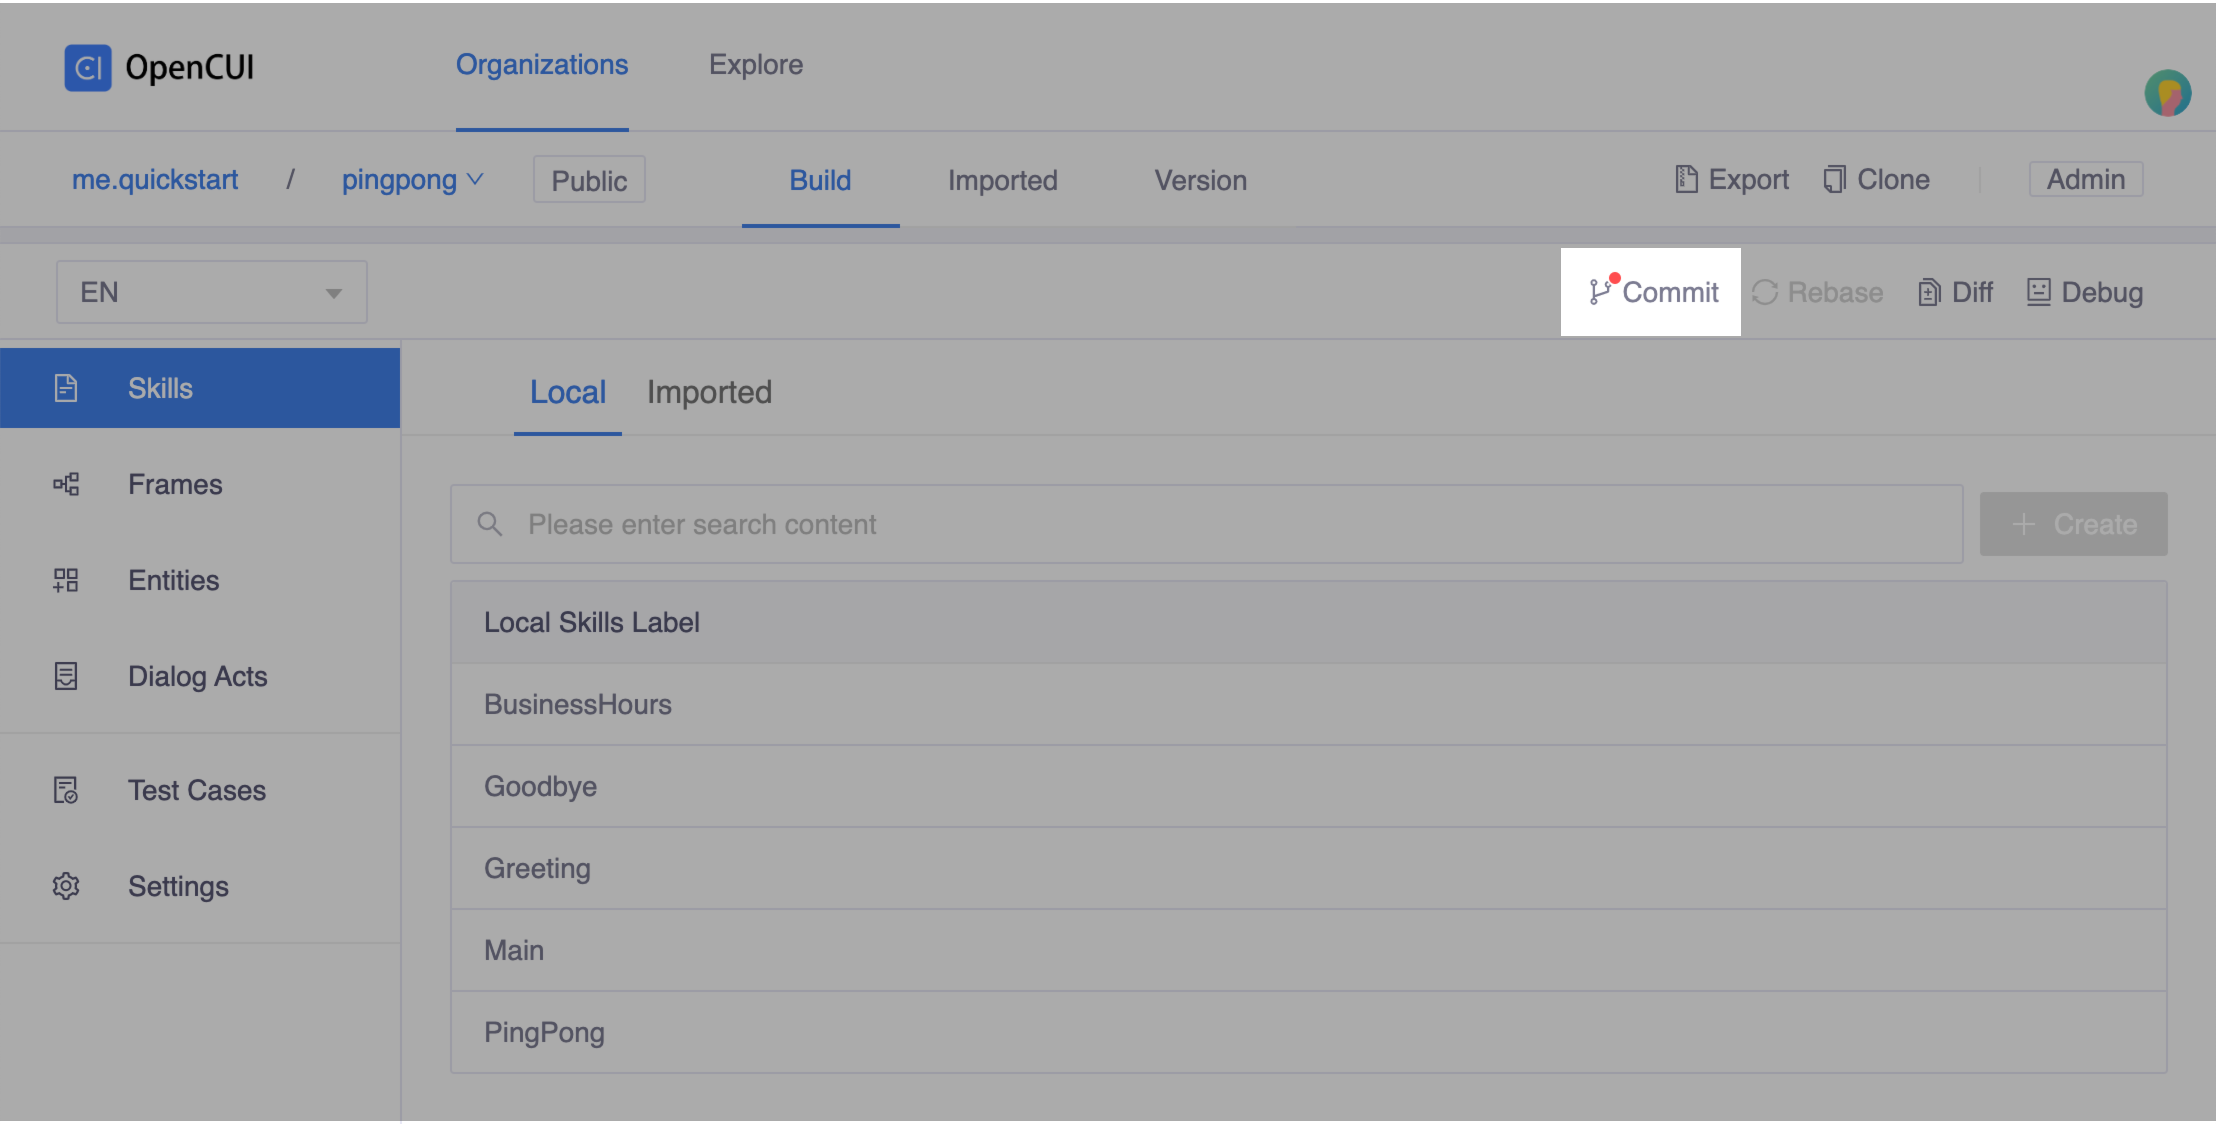This screenshot has height=1124, width=2216.
Task: Expand the pingpong project dropdown chevron
Action: point(476,180)
